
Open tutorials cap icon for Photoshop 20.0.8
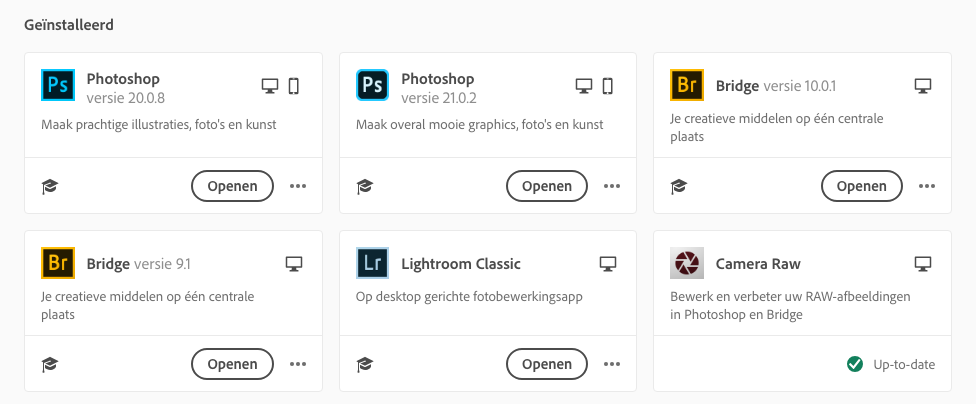click(x=49, y=186)
